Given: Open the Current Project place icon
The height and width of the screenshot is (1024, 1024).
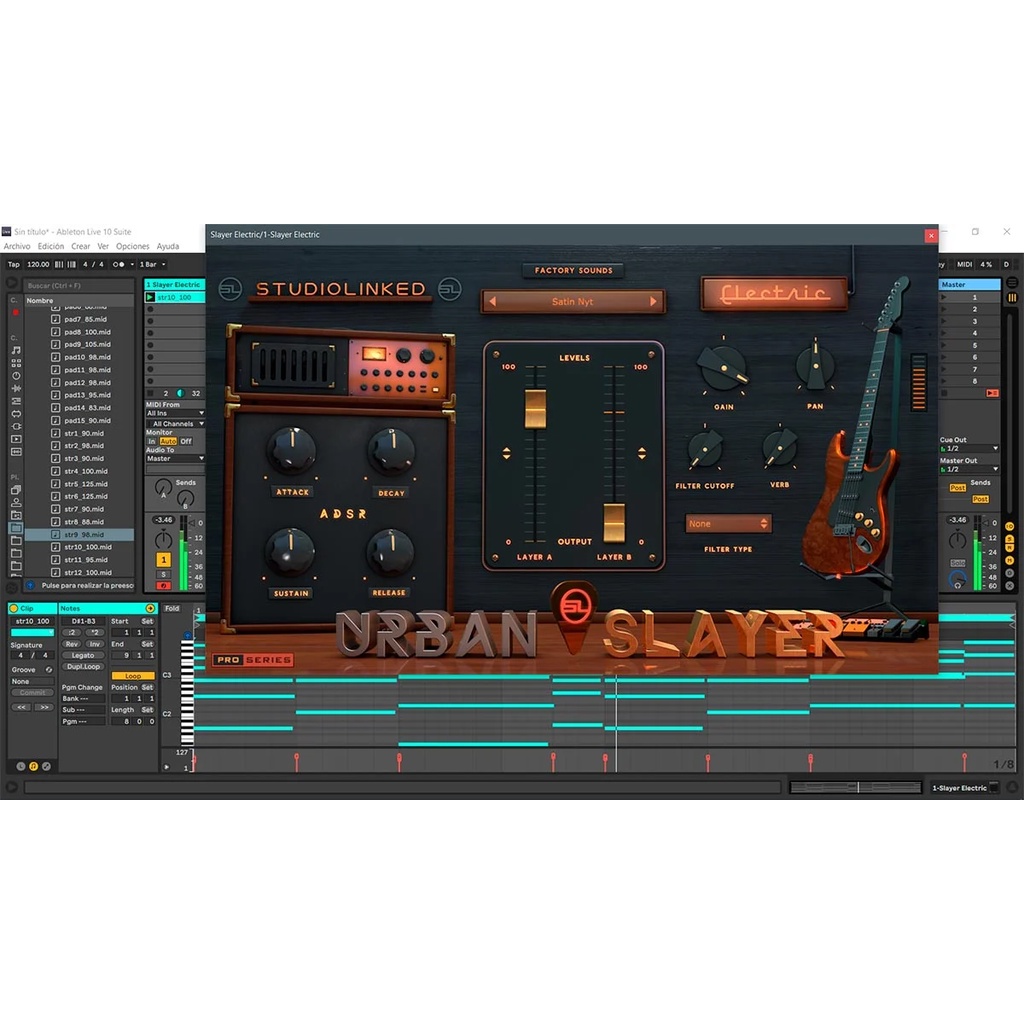Looking at the screenshot, I should (x=16, y=515).
